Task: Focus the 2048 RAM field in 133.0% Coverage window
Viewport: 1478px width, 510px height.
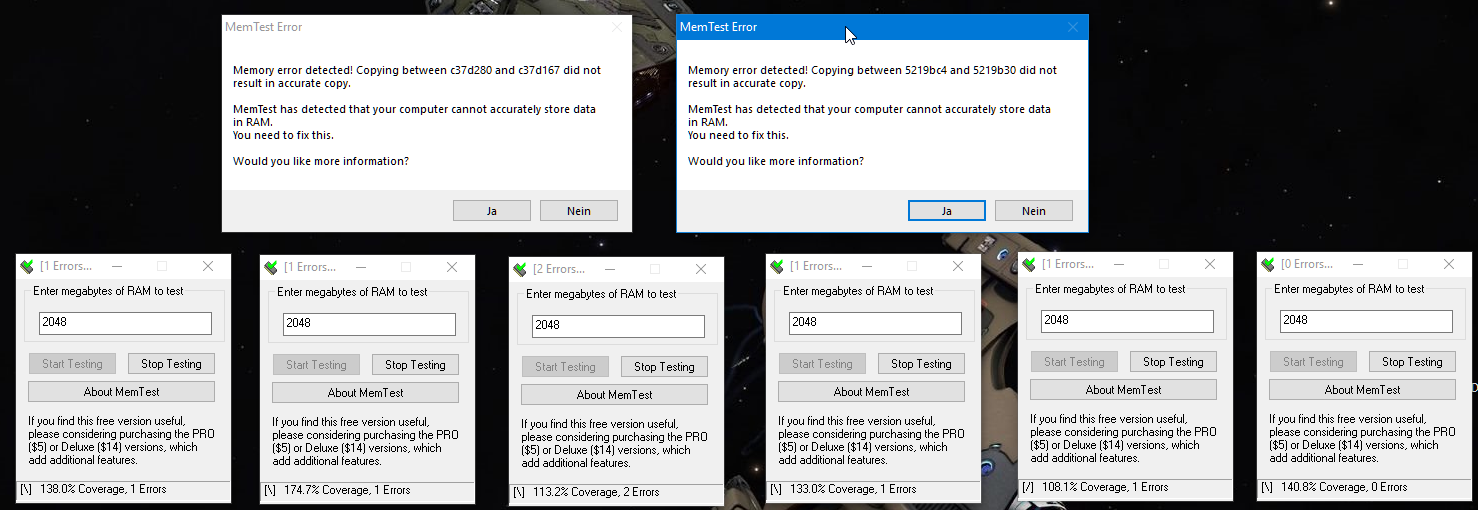Action: click(875, 323)
